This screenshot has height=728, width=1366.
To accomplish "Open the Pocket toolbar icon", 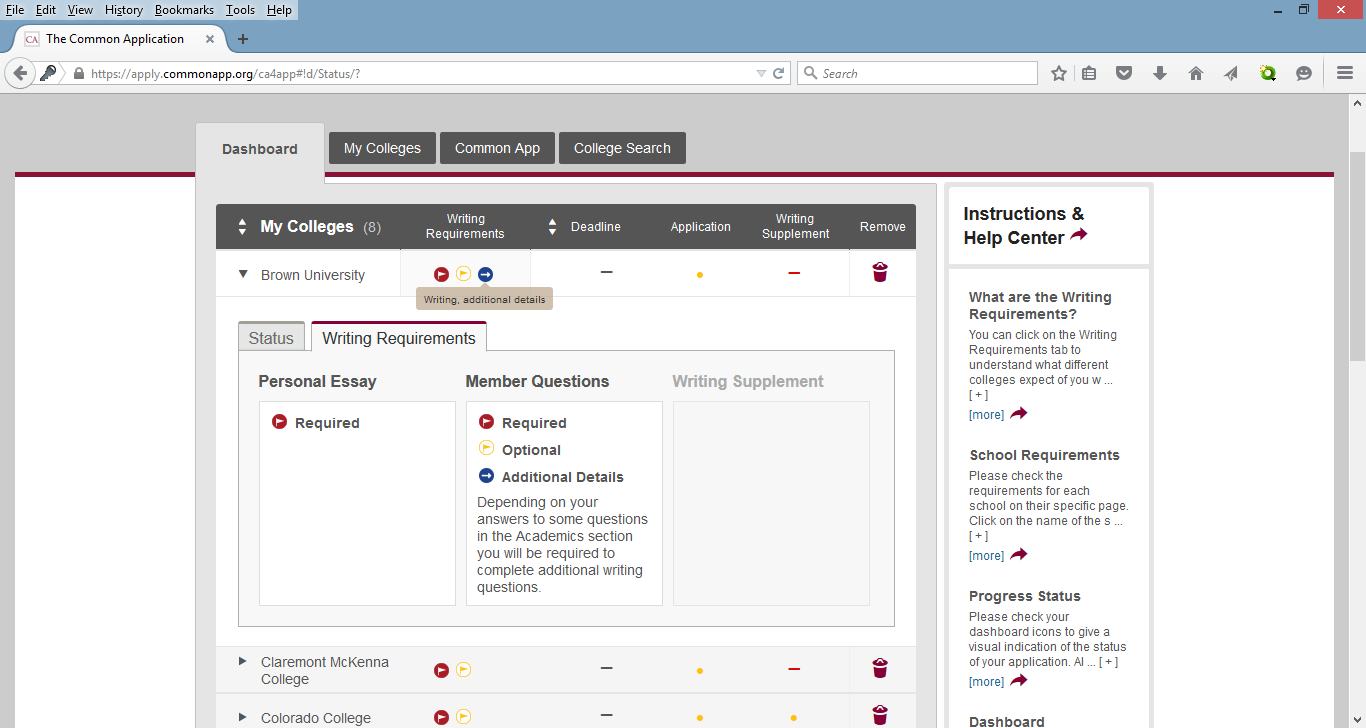I will pyautogui.click(x=1124, y=73).
